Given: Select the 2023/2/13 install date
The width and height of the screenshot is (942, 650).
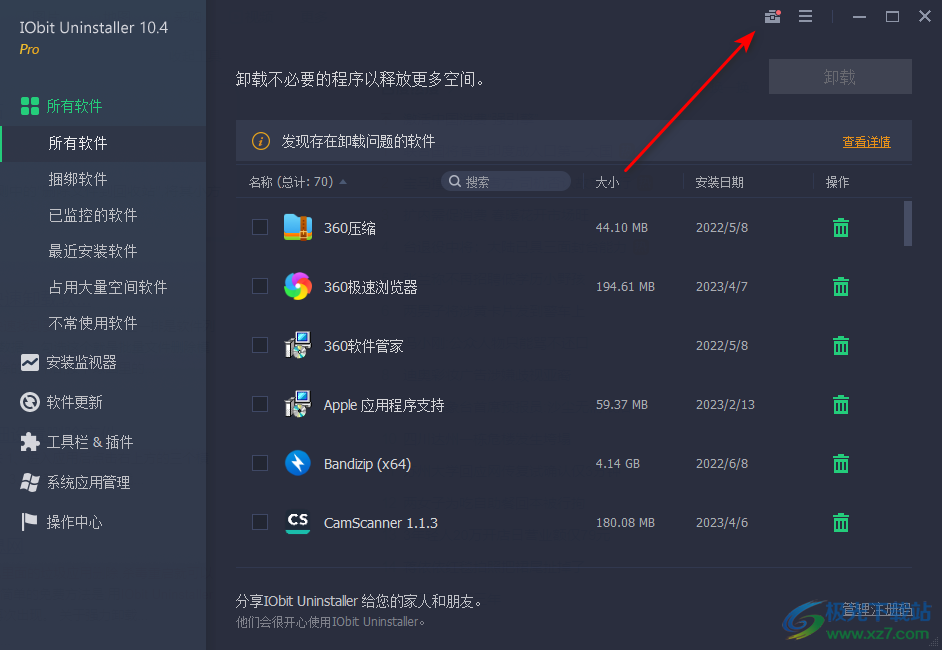Looking at the screenshot, I should click(725, 405).
